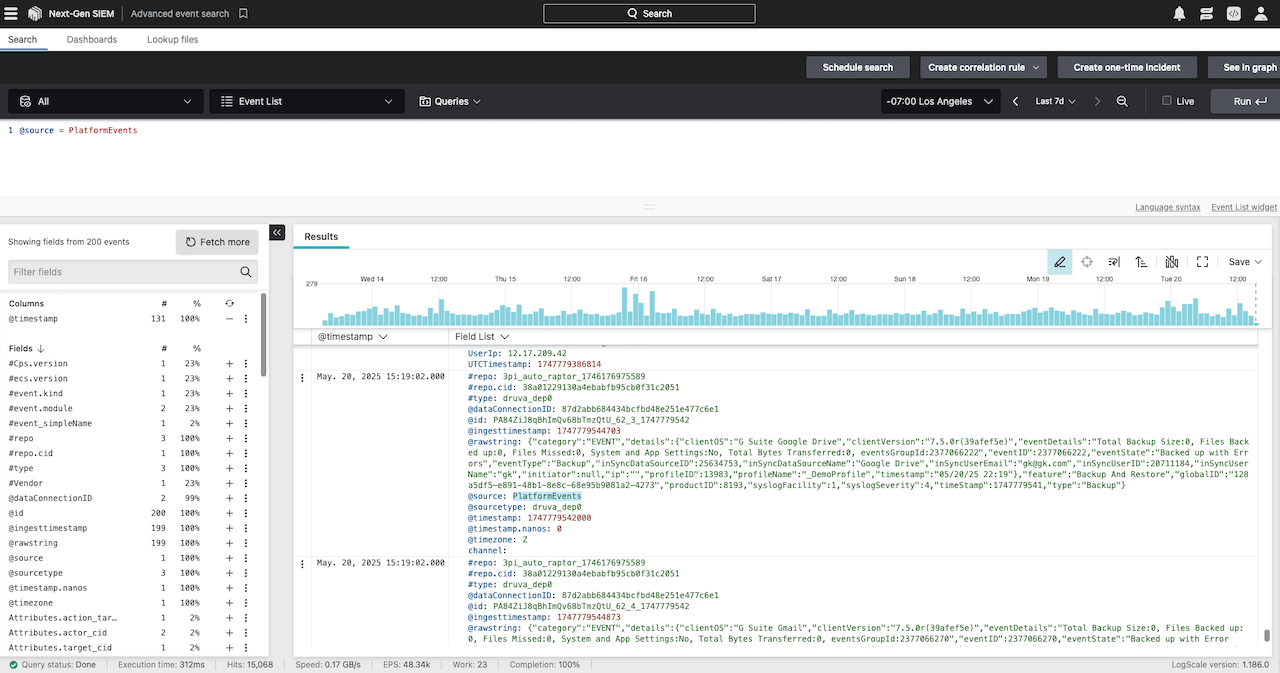Open the @timestamp column header dropdown
This screenshot has height=673, width=1280.
coord(382,337)
